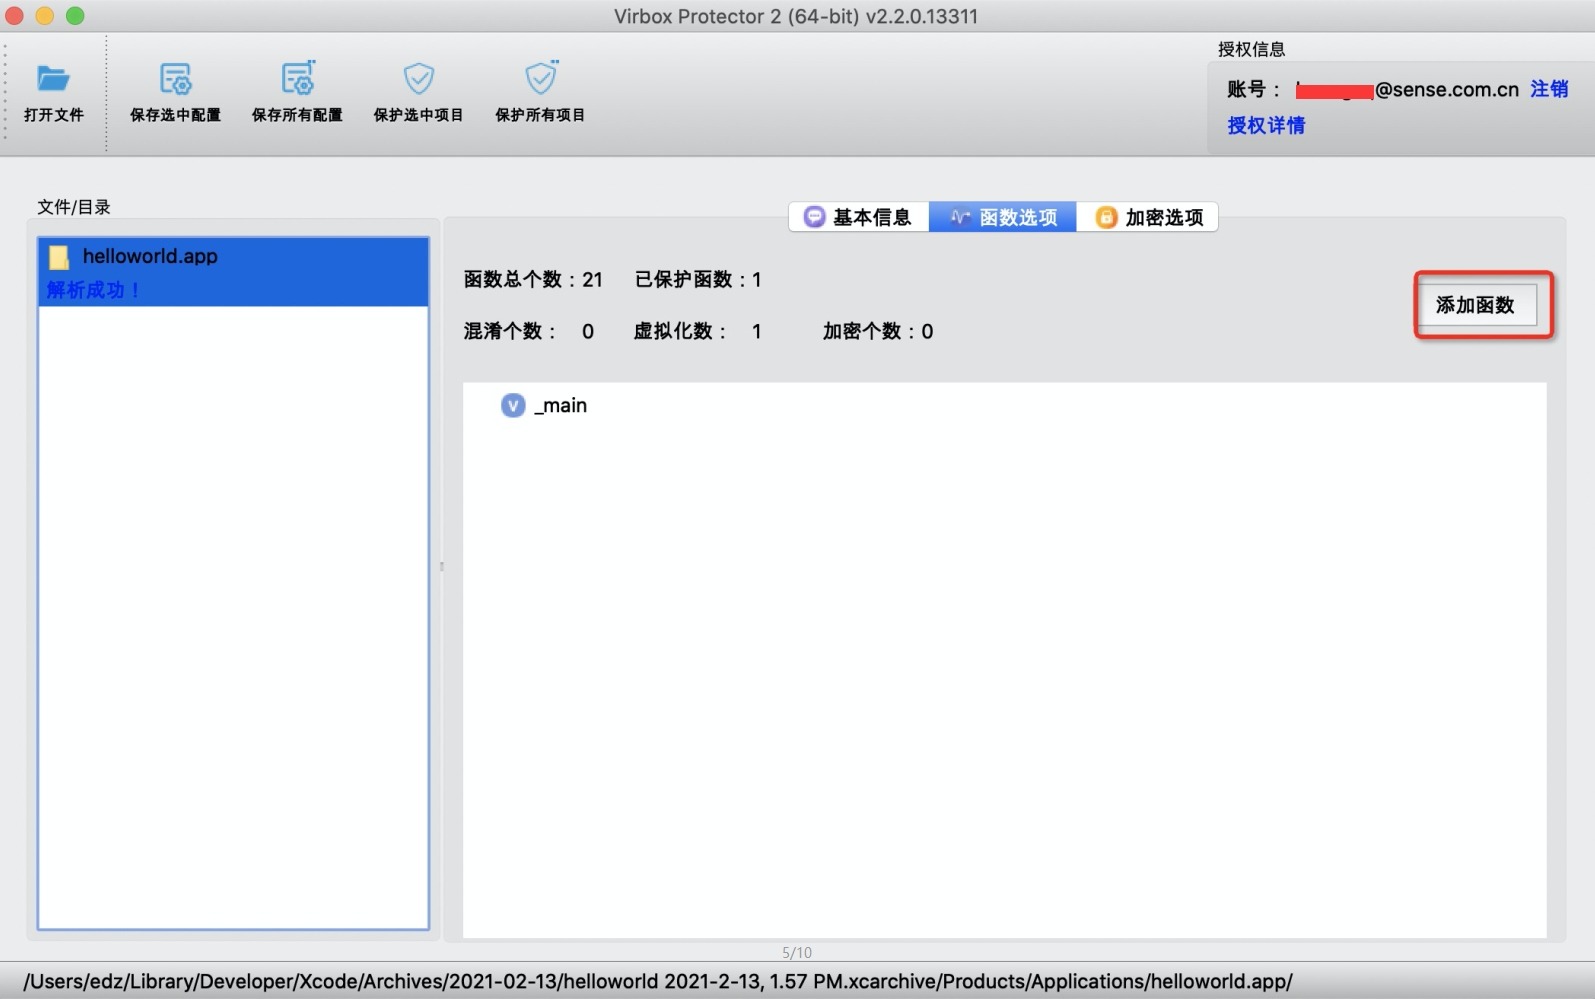Viewport: 1595px width, 999px height.
Task: Click the 保存所有配置 toolbar icon
Action: tap(298, 78)
